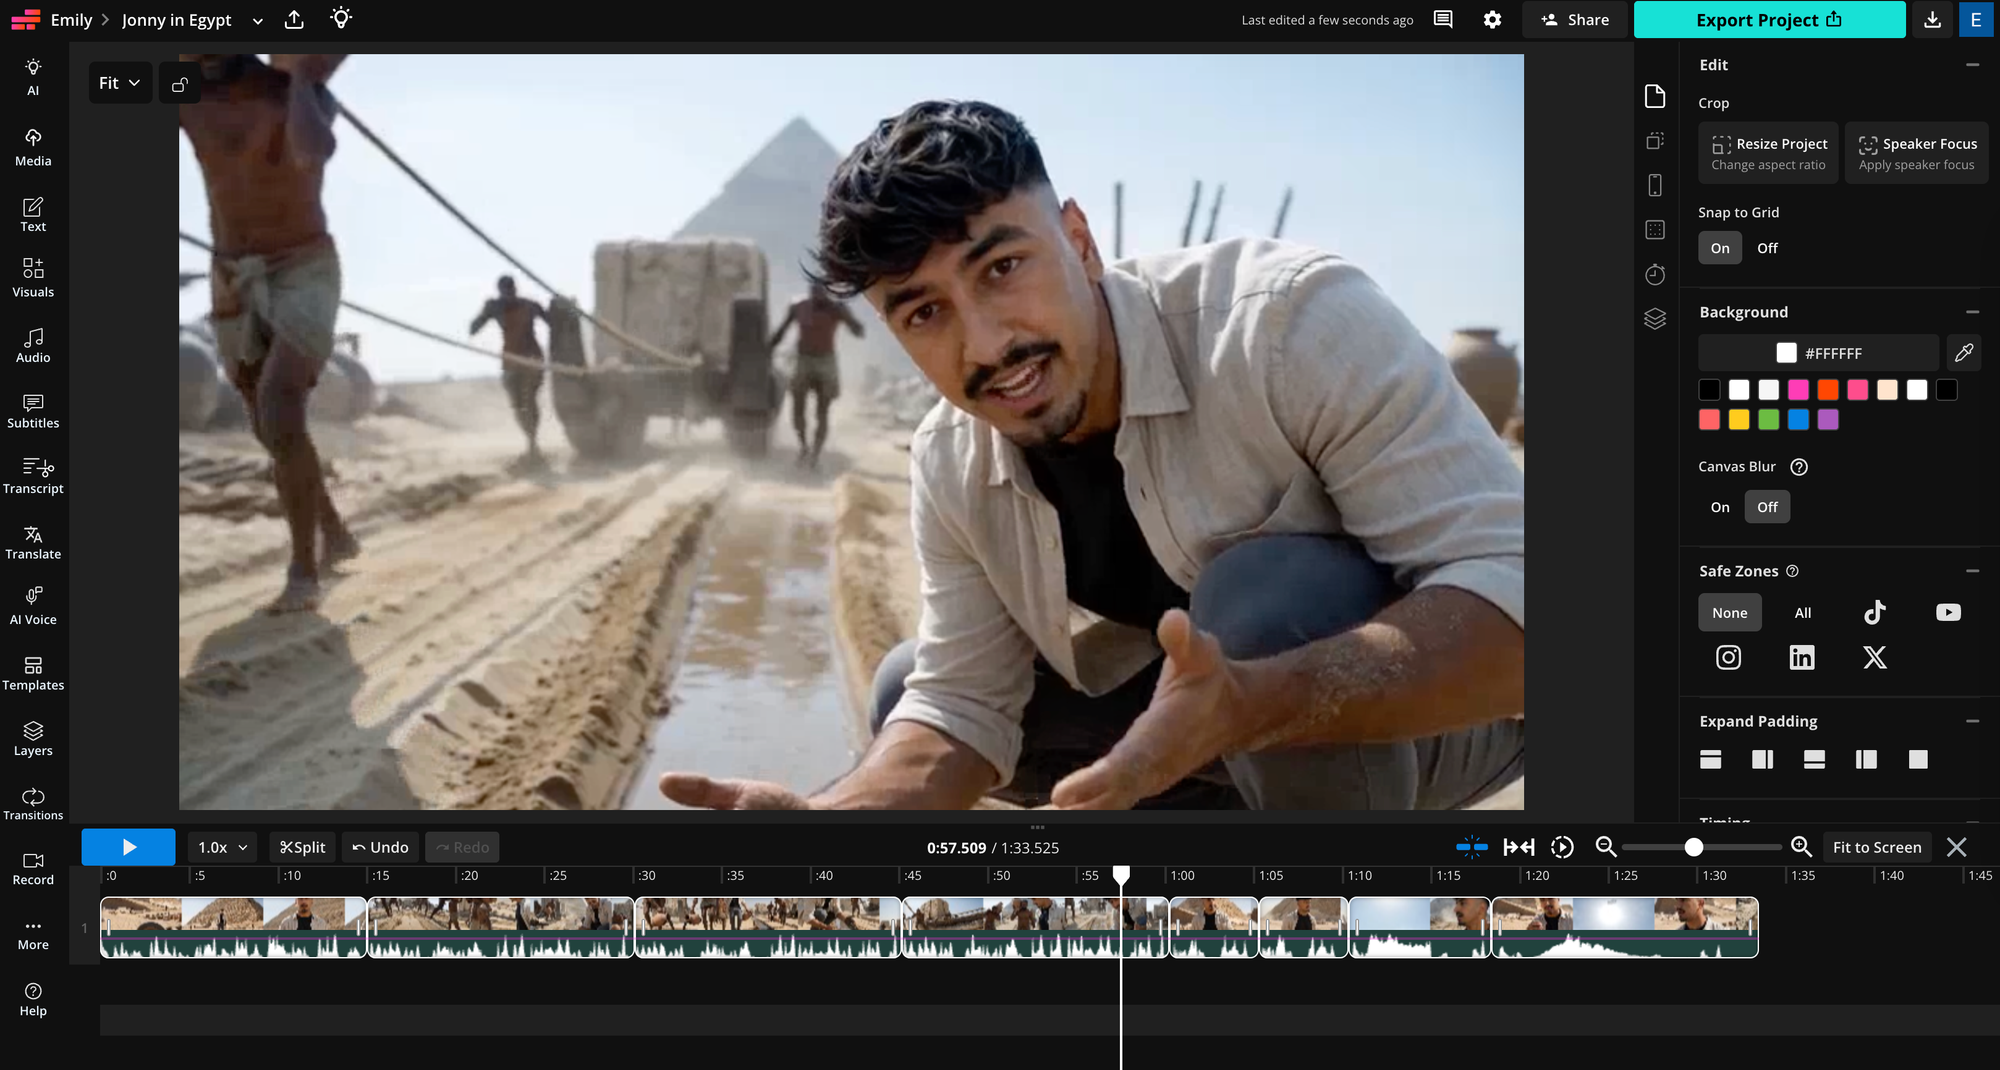The width and height of the screenshot is (2000, 1070).
Task: Select the Instagram safe zone
Action: tap(1728, 657)
